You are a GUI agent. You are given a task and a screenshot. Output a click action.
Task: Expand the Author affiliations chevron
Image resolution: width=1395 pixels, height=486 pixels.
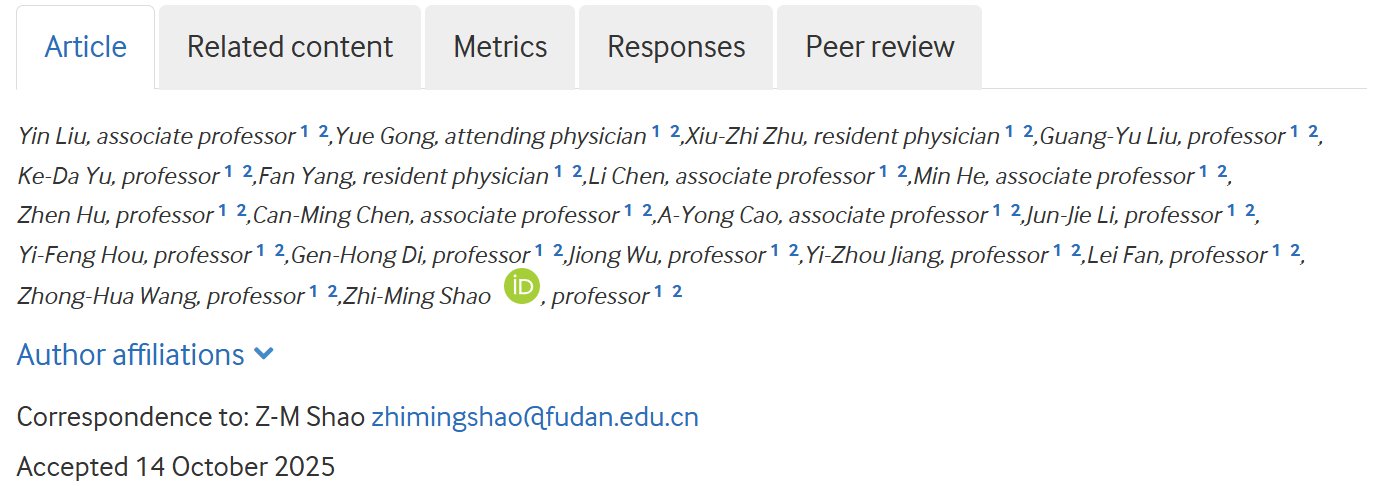(264, 354)
